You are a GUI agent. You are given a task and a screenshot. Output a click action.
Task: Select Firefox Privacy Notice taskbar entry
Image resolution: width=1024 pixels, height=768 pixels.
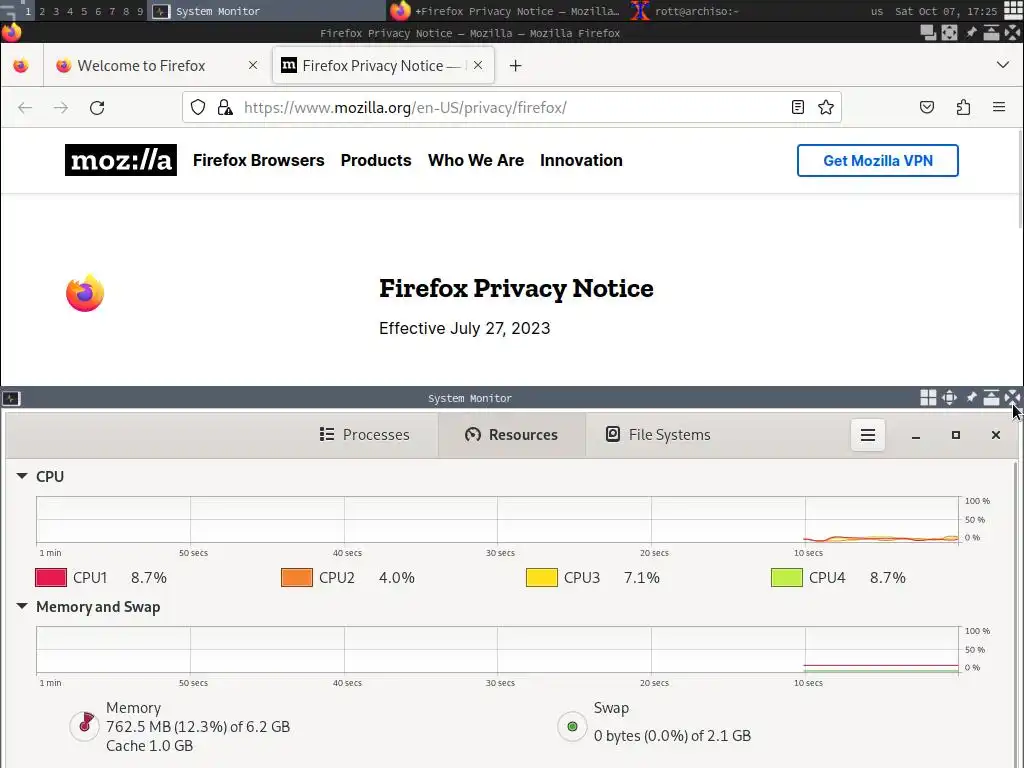[506, 11]
